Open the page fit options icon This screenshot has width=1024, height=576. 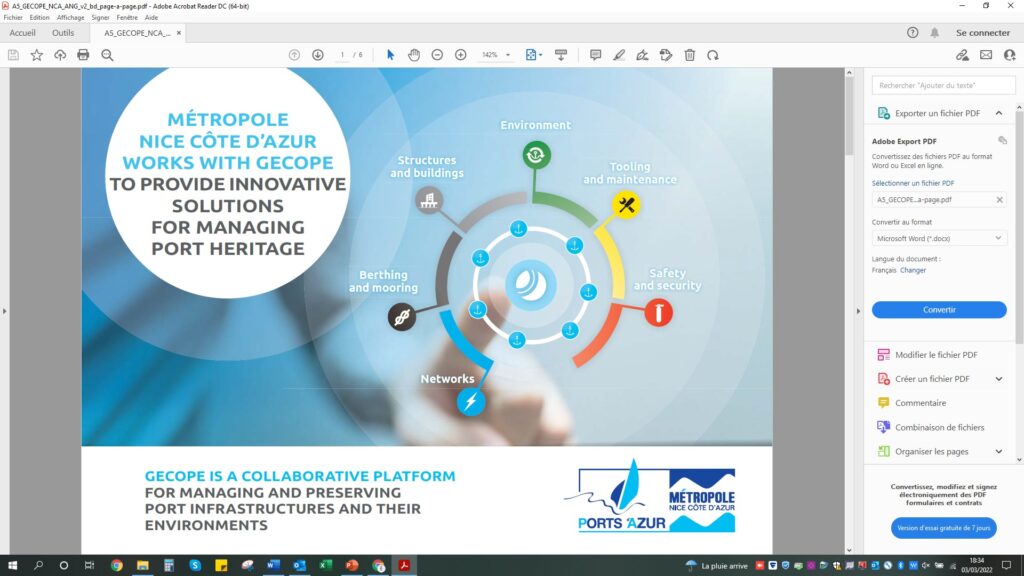click(x=534, y=56)
